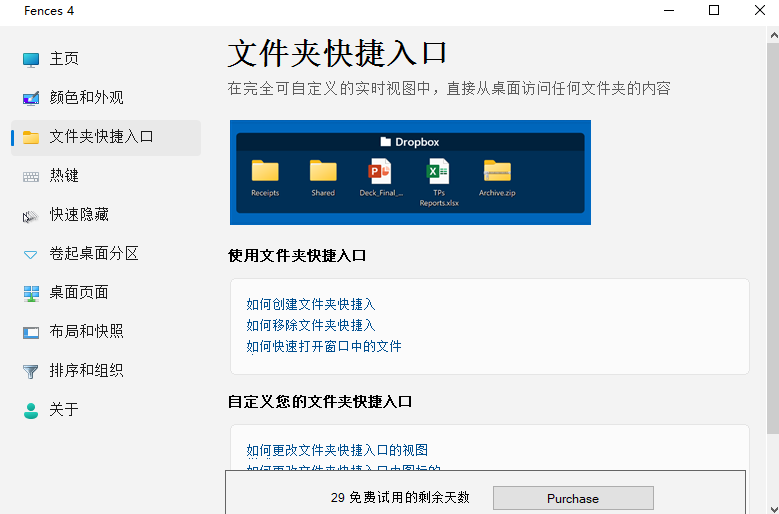Open link 如何更改文件夹快捷入口的视图

337,450
